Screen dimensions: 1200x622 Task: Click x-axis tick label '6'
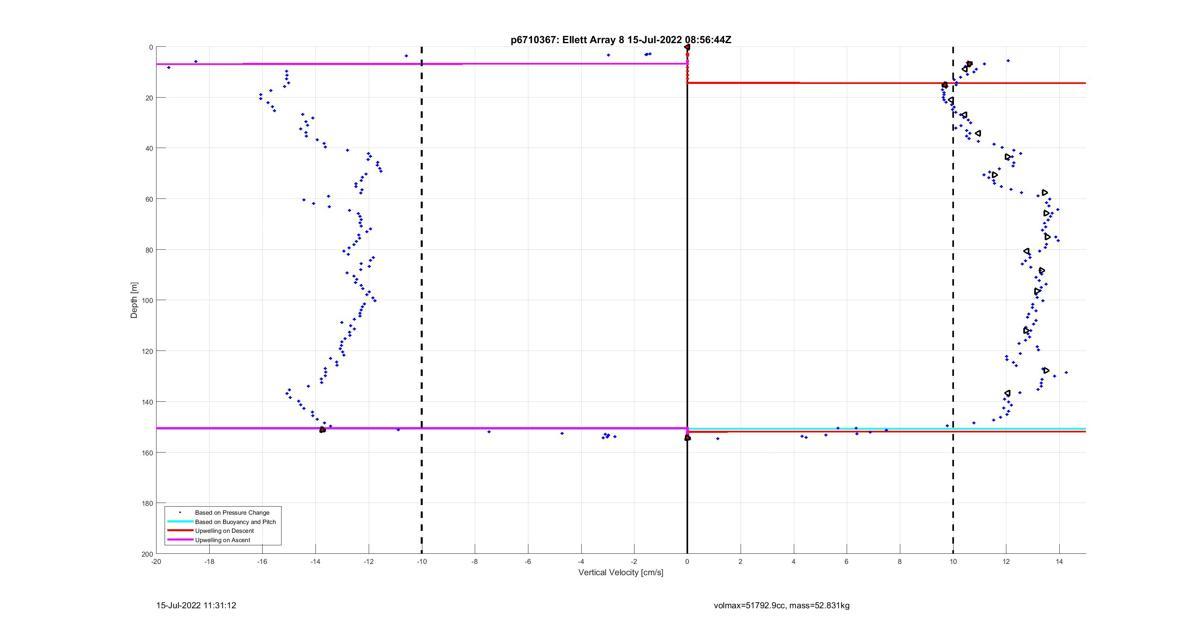point(846,561)
